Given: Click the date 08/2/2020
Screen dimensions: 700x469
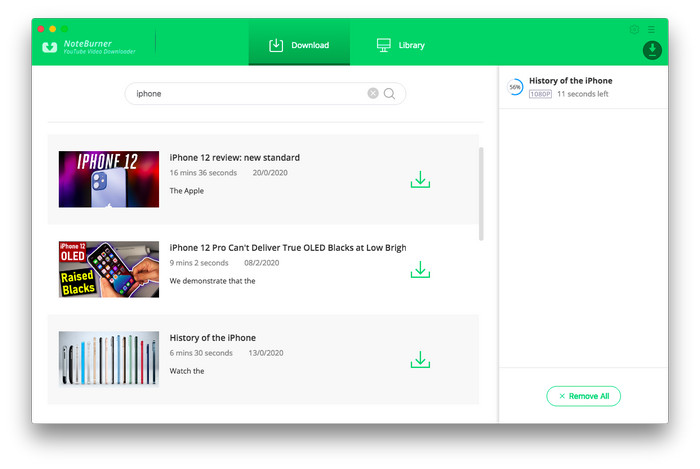Looking at the screenshot, I should coord(262,263).
